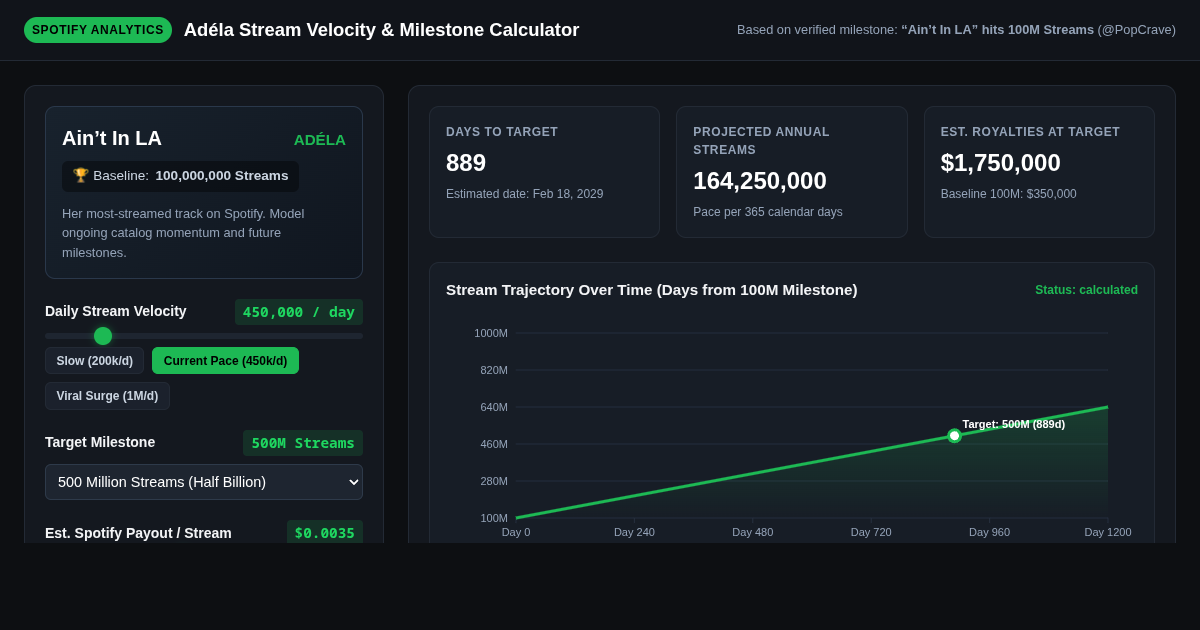Click the Daily Stream Velocity slider handle
The image size is (1200, 630).
click(103, 336)
